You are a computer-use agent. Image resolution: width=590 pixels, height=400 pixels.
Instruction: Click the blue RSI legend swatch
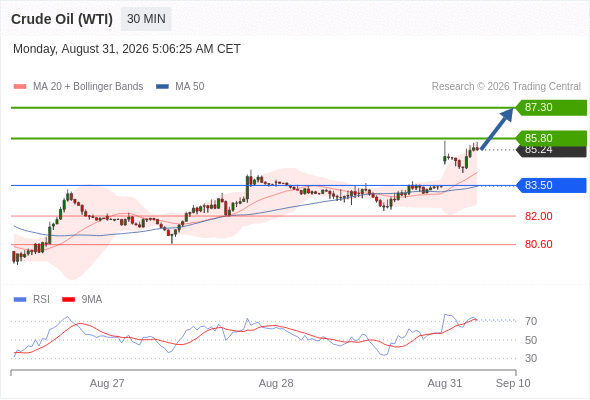[20, 300]
